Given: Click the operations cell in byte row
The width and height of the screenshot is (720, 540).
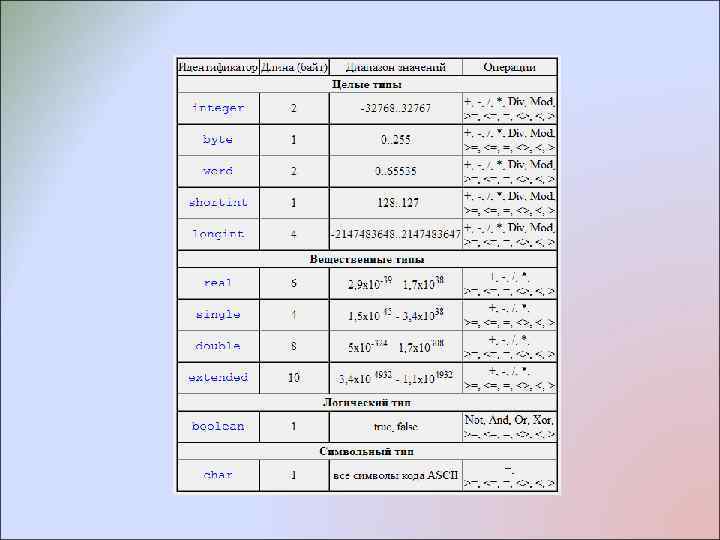Looking at the screenshot, I should (509, 140).
